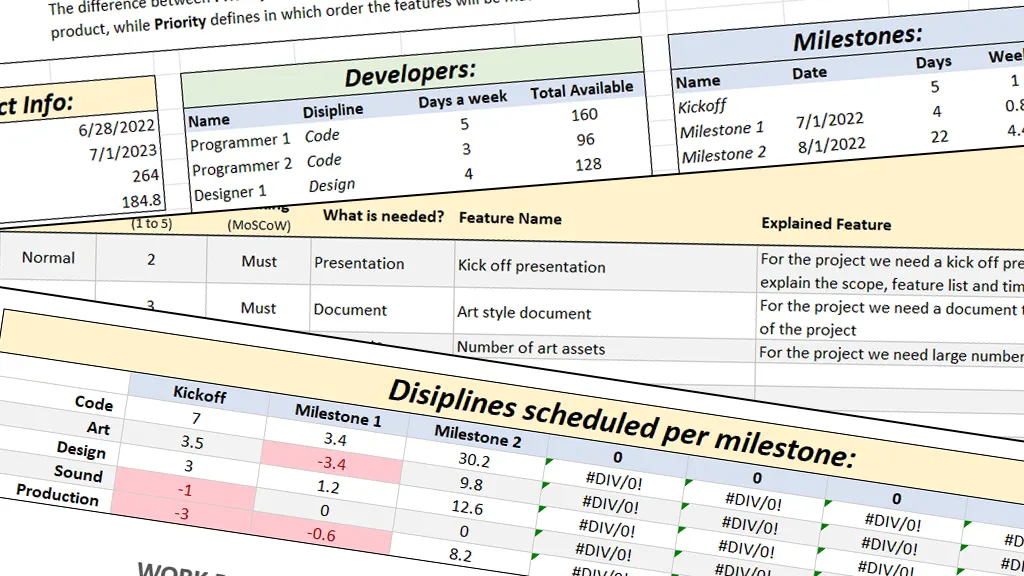Screen dimensions: 1024x576
Task: Click the Milestone 2 days value "22"
Action: tap(939, 136)
